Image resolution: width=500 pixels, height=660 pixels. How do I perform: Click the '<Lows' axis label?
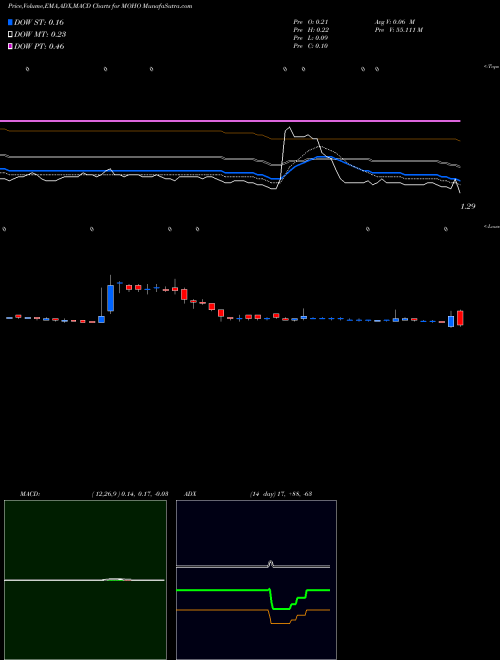tap(492, 226)
